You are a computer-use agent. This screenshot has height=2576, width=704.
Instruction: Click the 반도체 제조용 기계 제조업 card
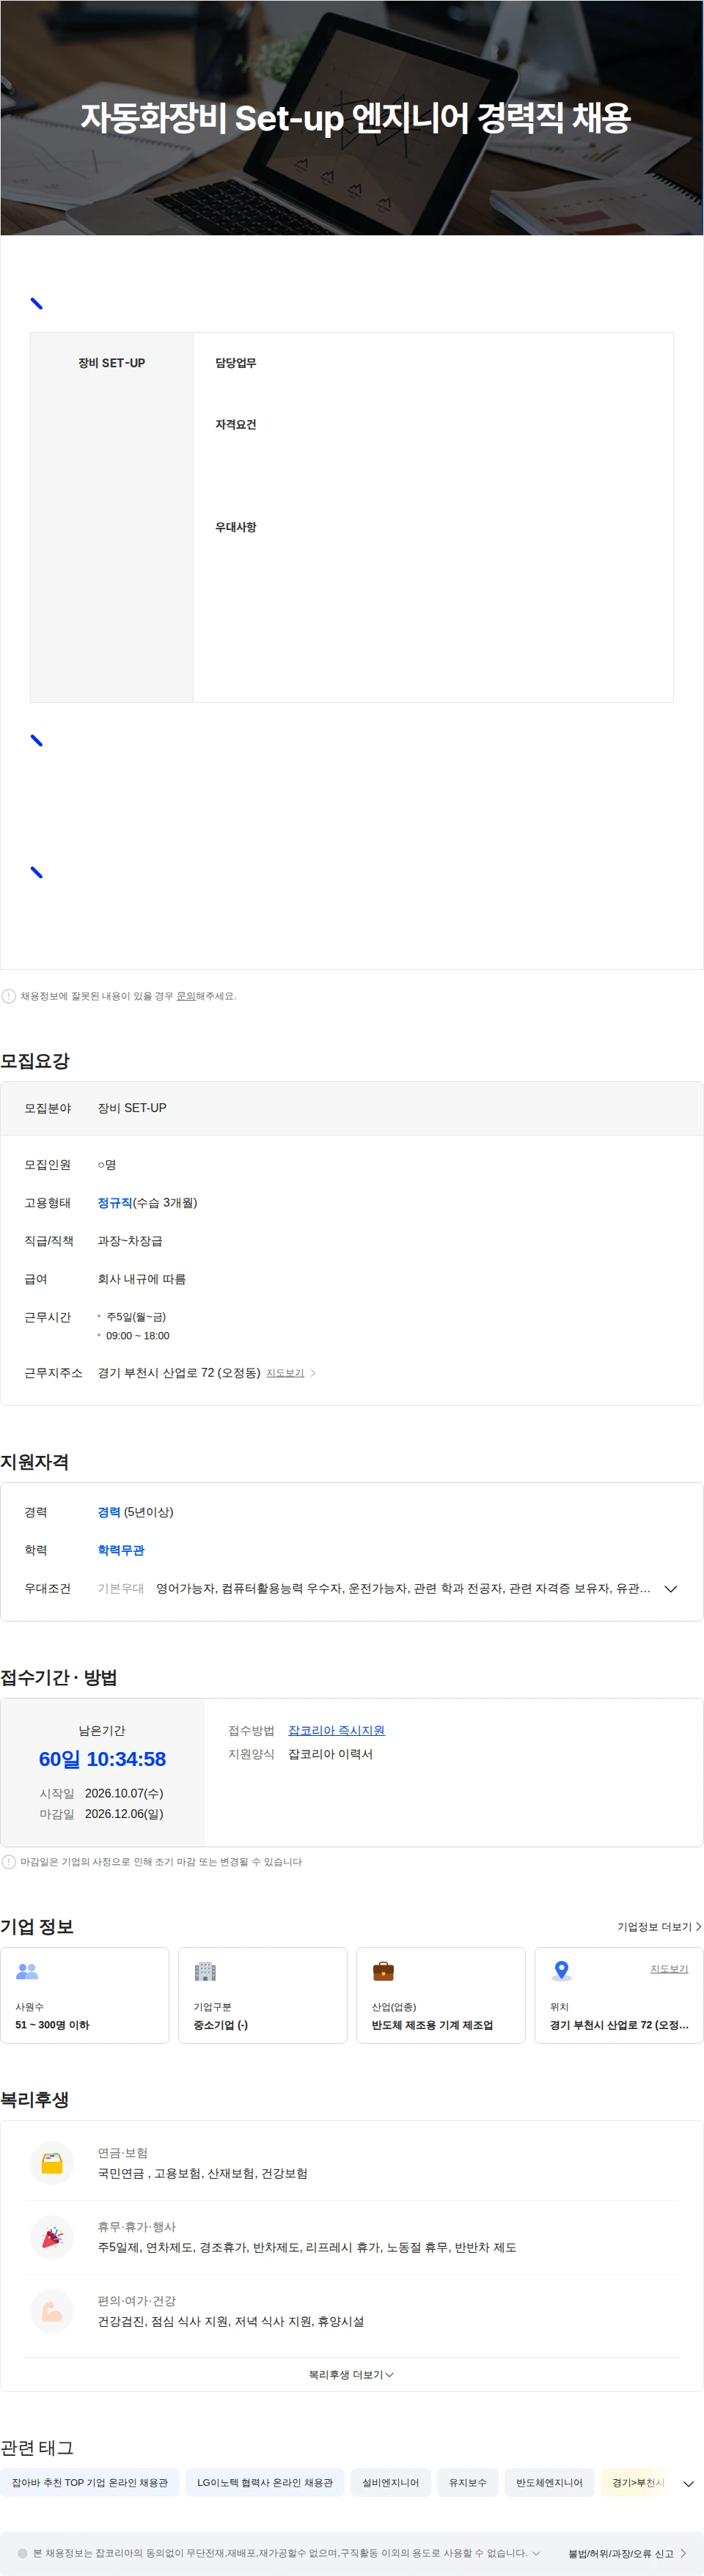tap(441, 1995)
